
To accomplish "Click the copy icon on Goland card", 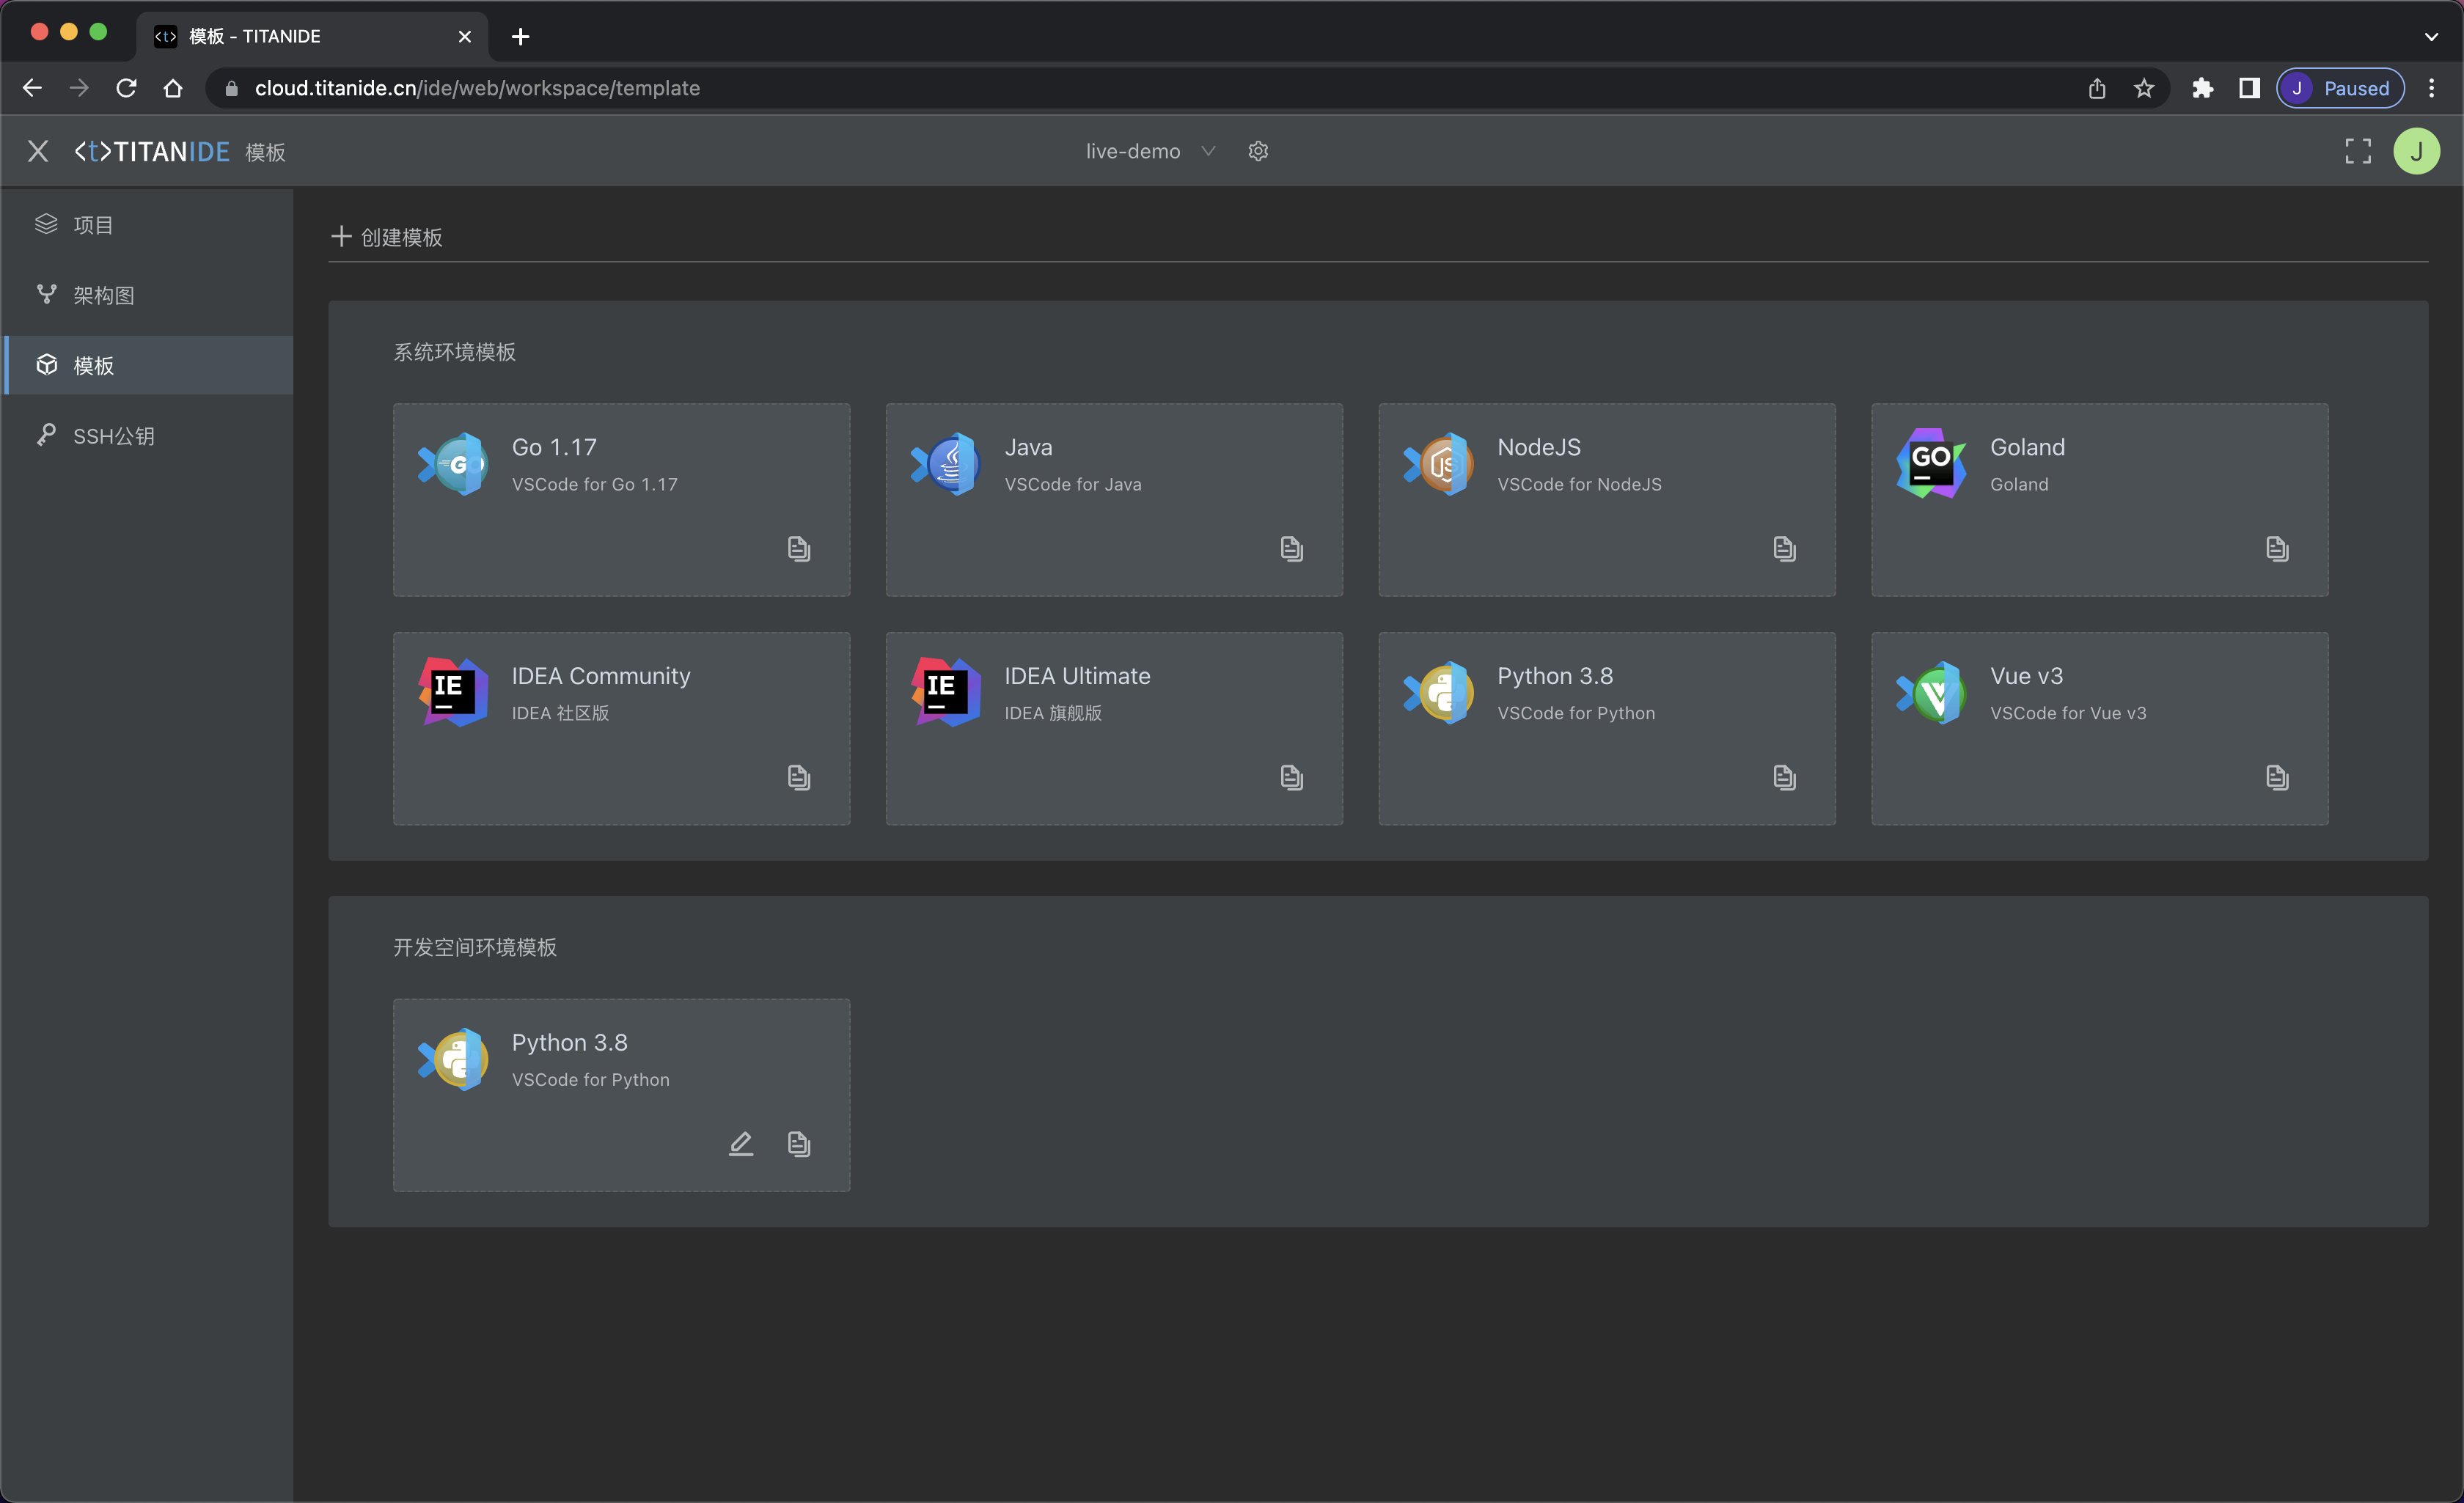I will point(2277,548).
